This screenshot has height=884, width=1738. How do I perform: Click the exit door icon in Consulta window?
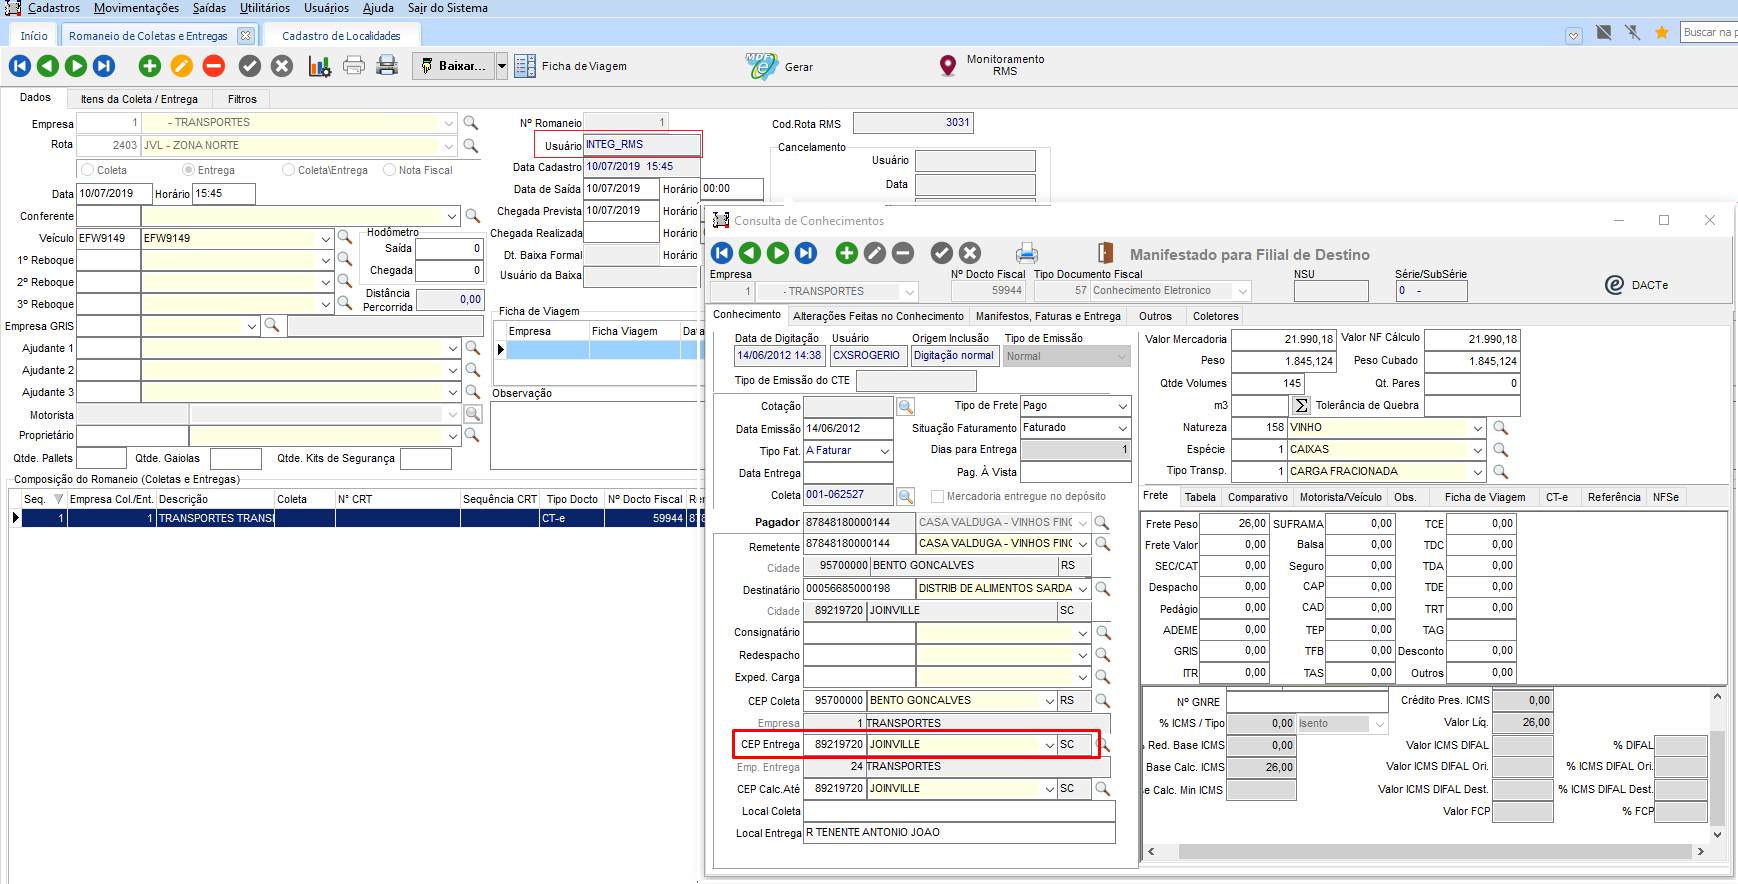pos(1105,253)
